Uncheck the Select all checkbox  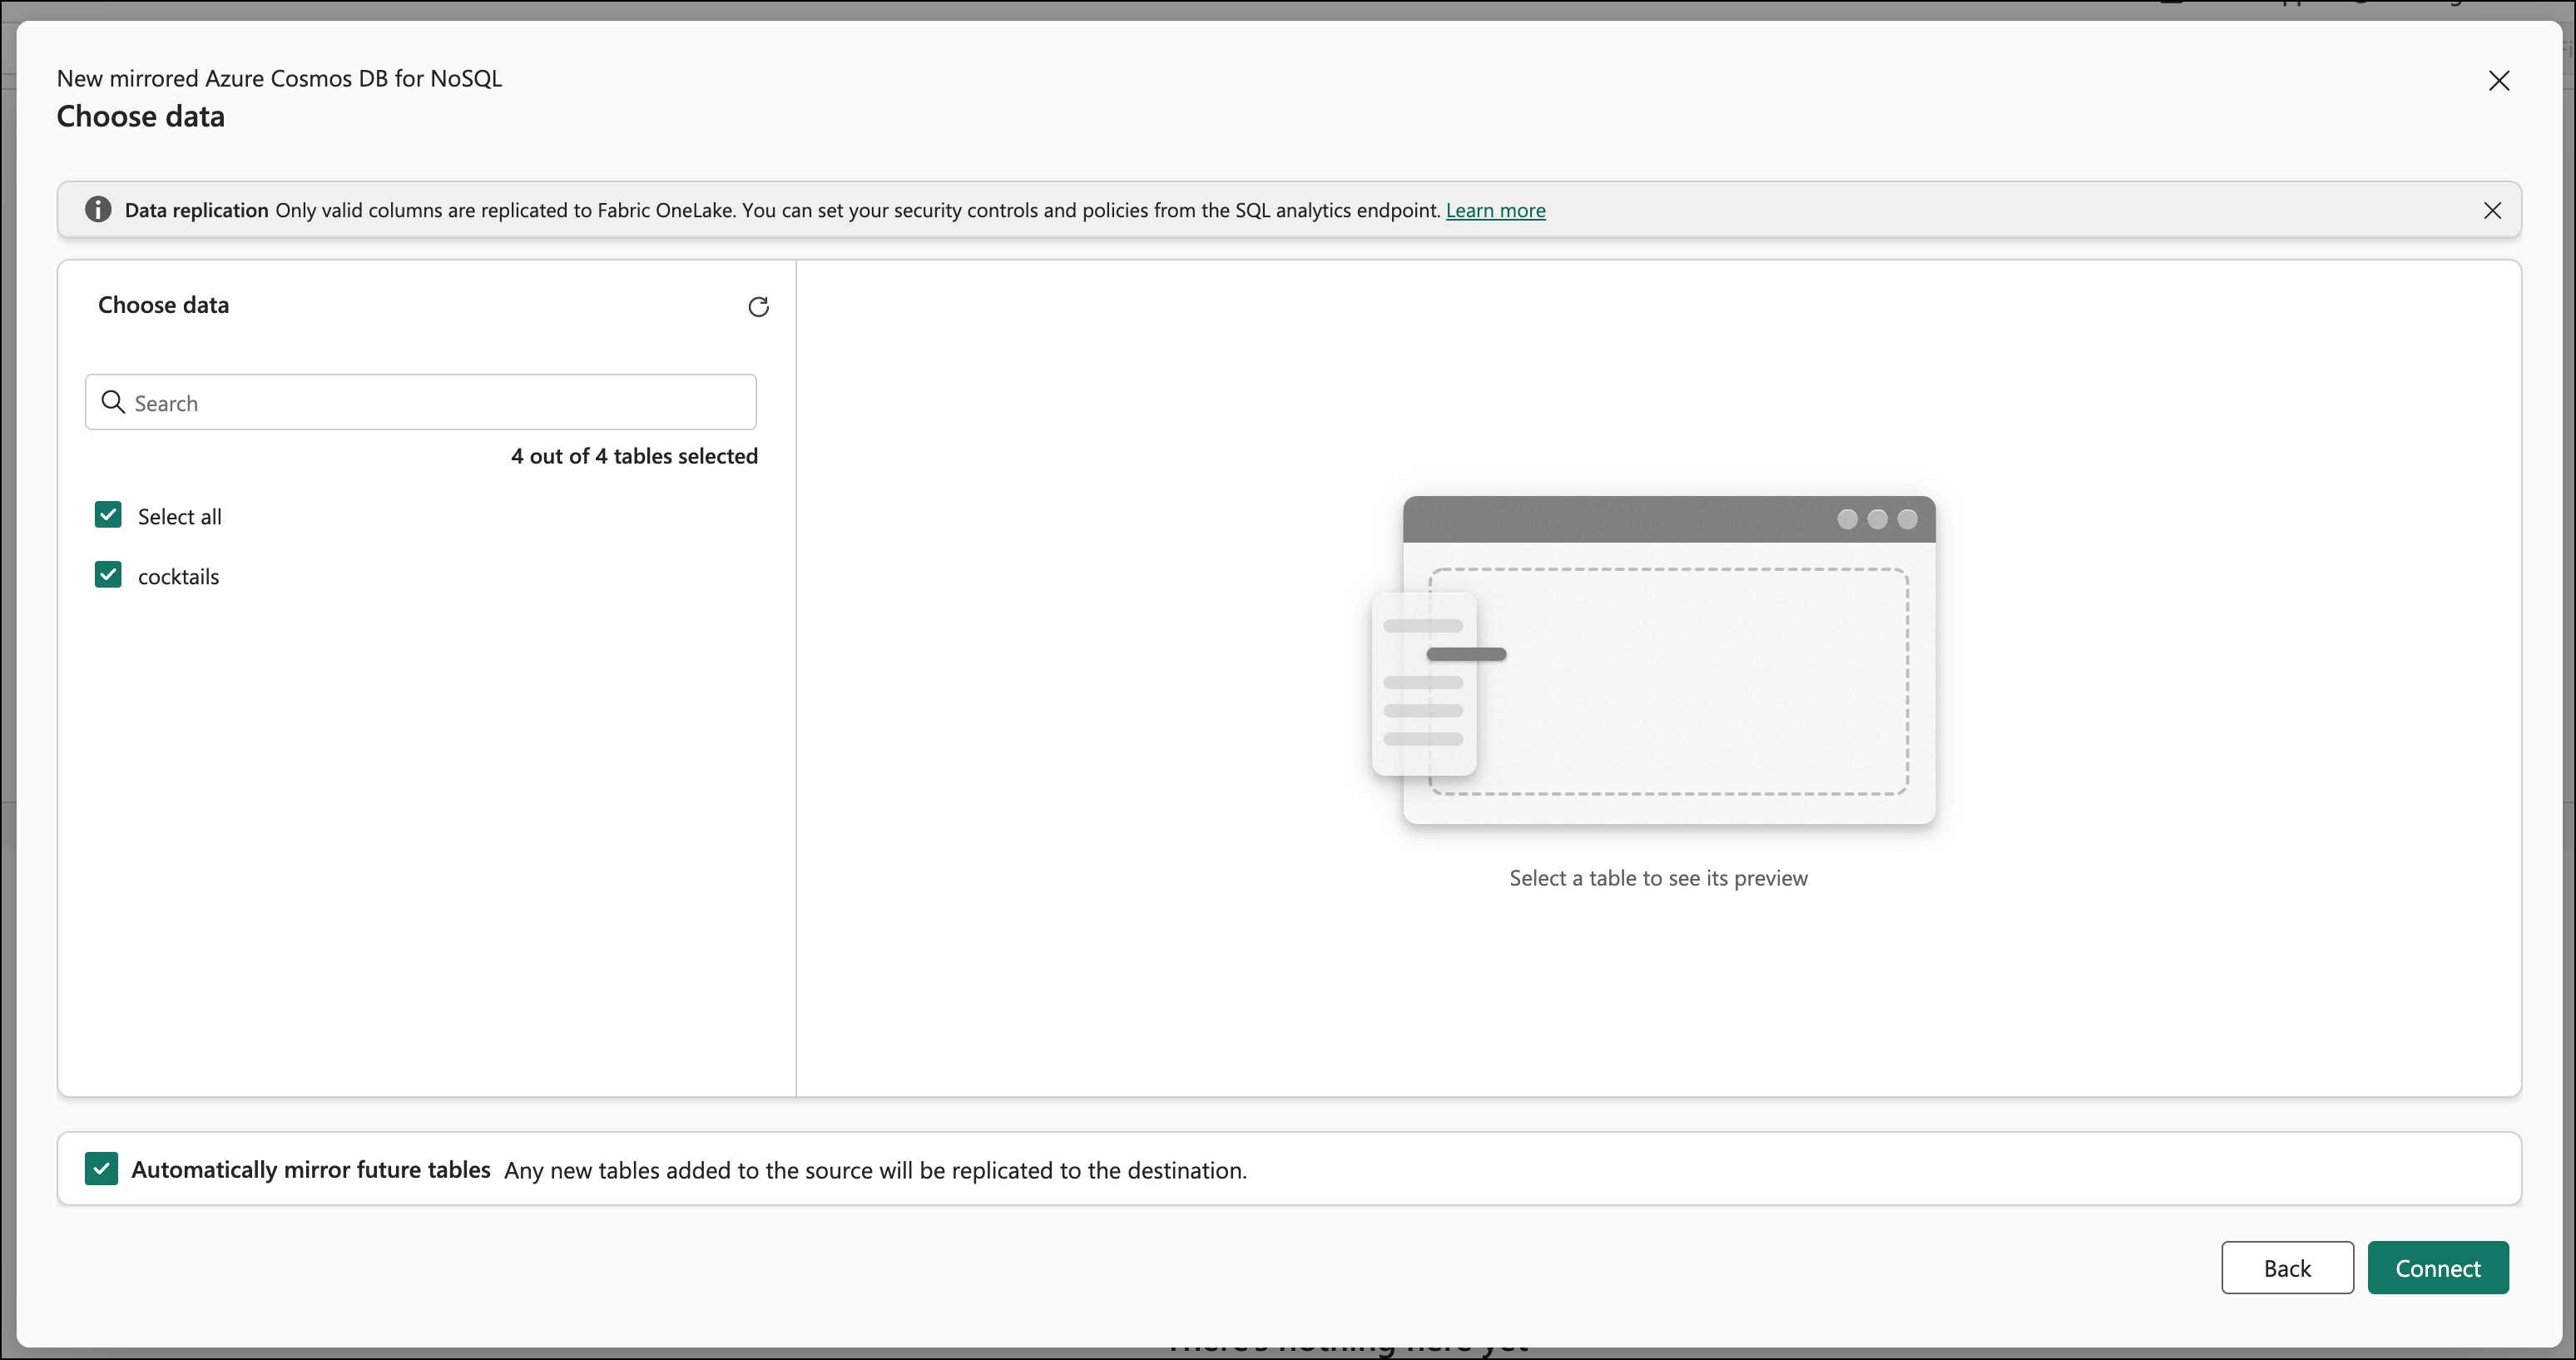pos(108,515)
